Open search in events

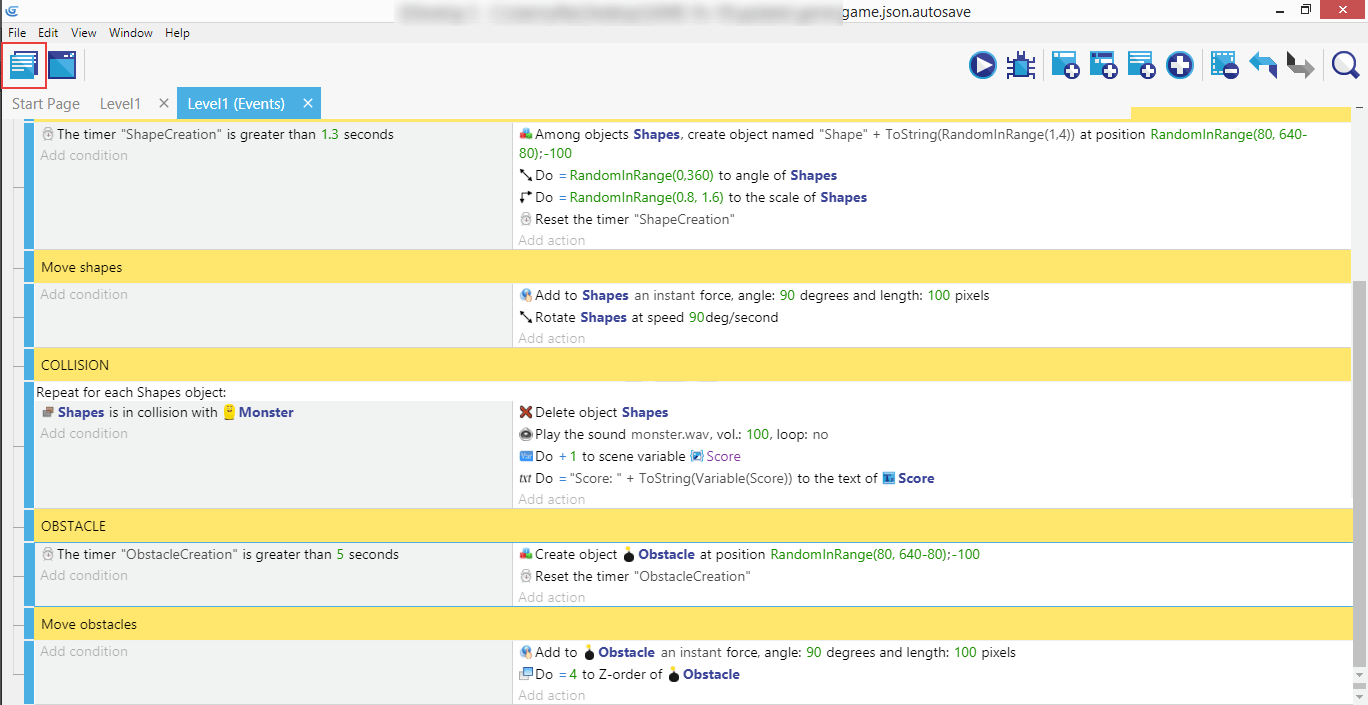[x=1345, y=66]
